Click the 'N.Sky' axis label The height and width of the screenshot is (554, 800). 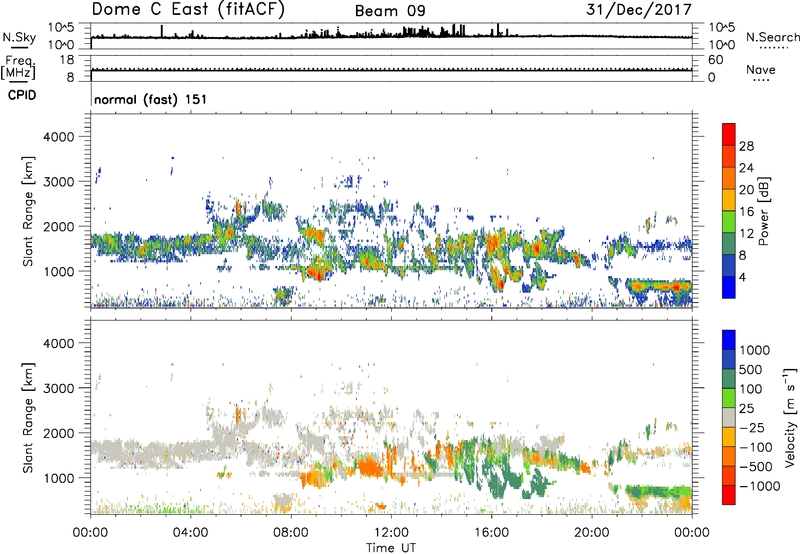[x=19, y=37]
